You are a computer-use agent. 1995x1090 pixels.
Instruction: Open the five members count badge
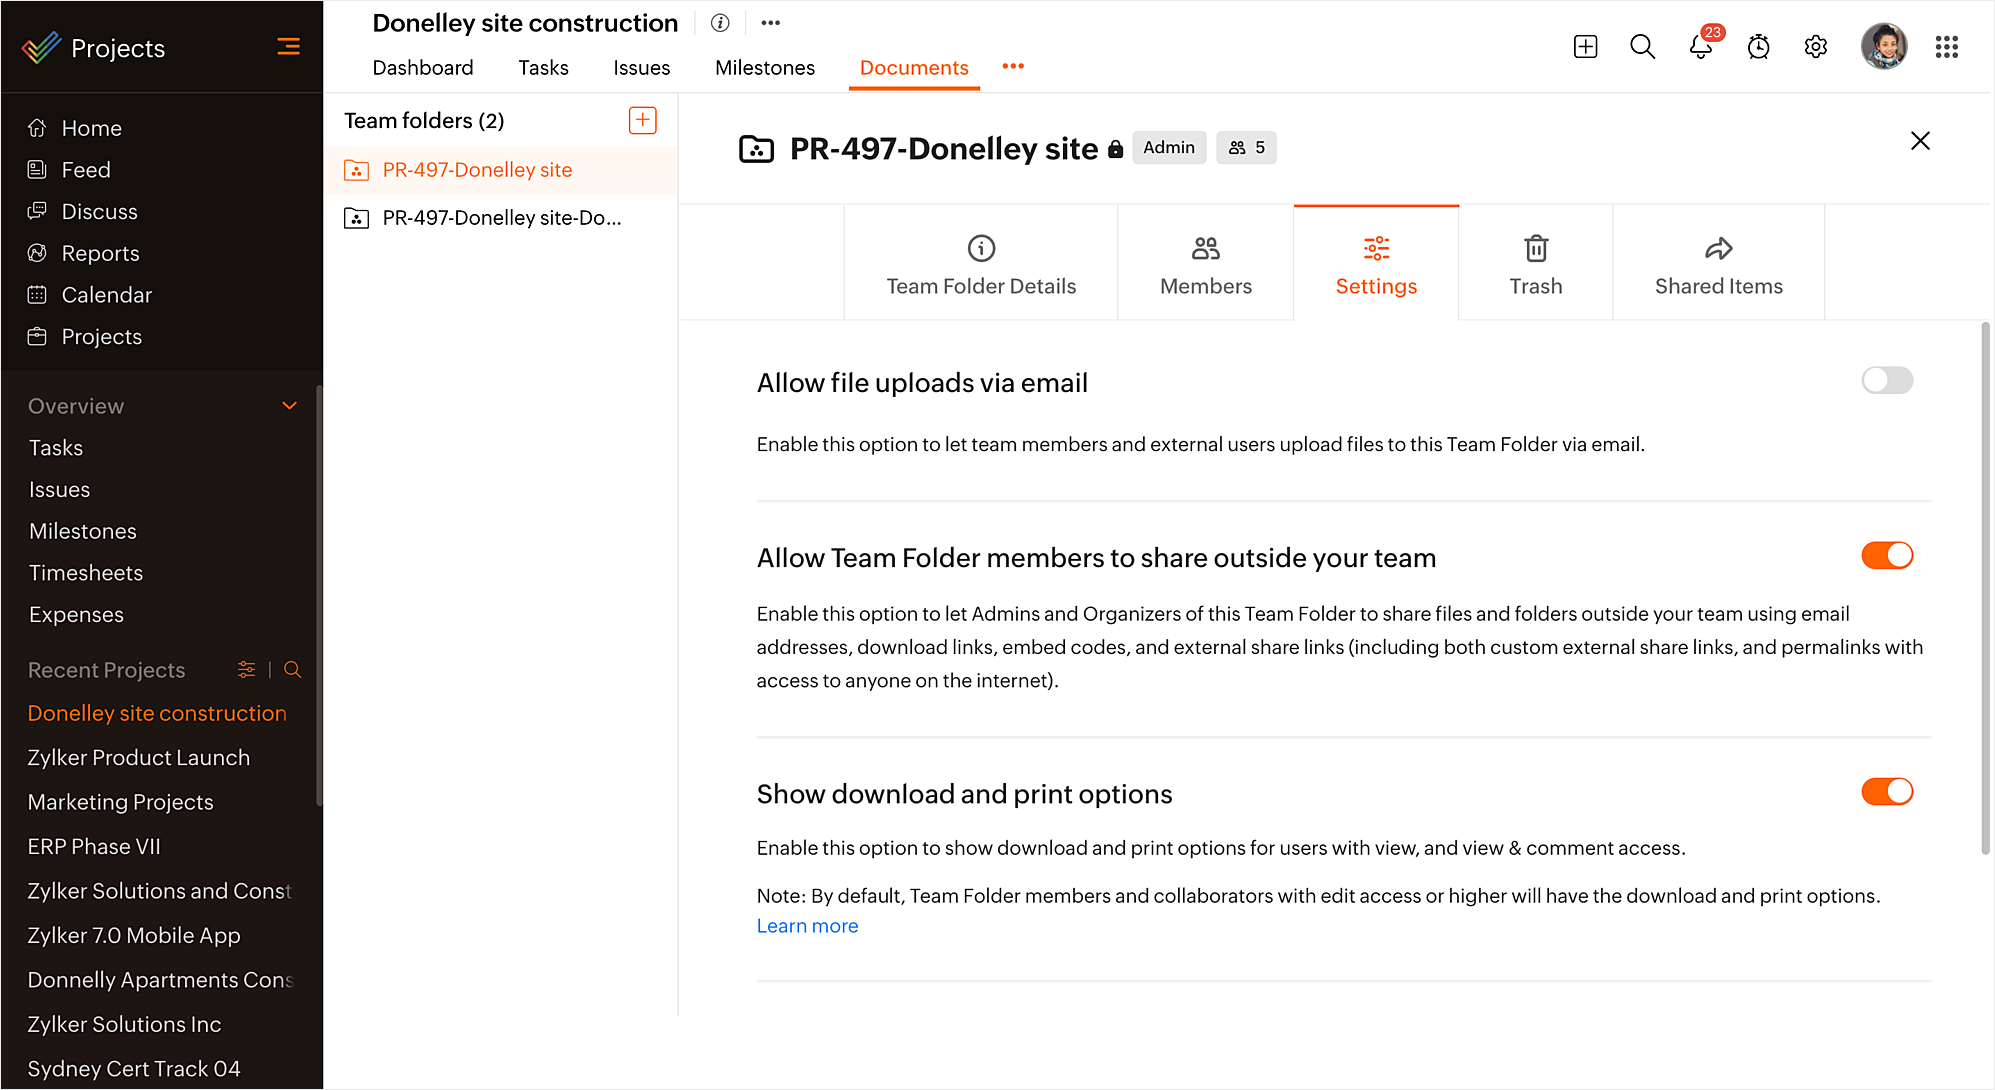(x=1246, y=148)
